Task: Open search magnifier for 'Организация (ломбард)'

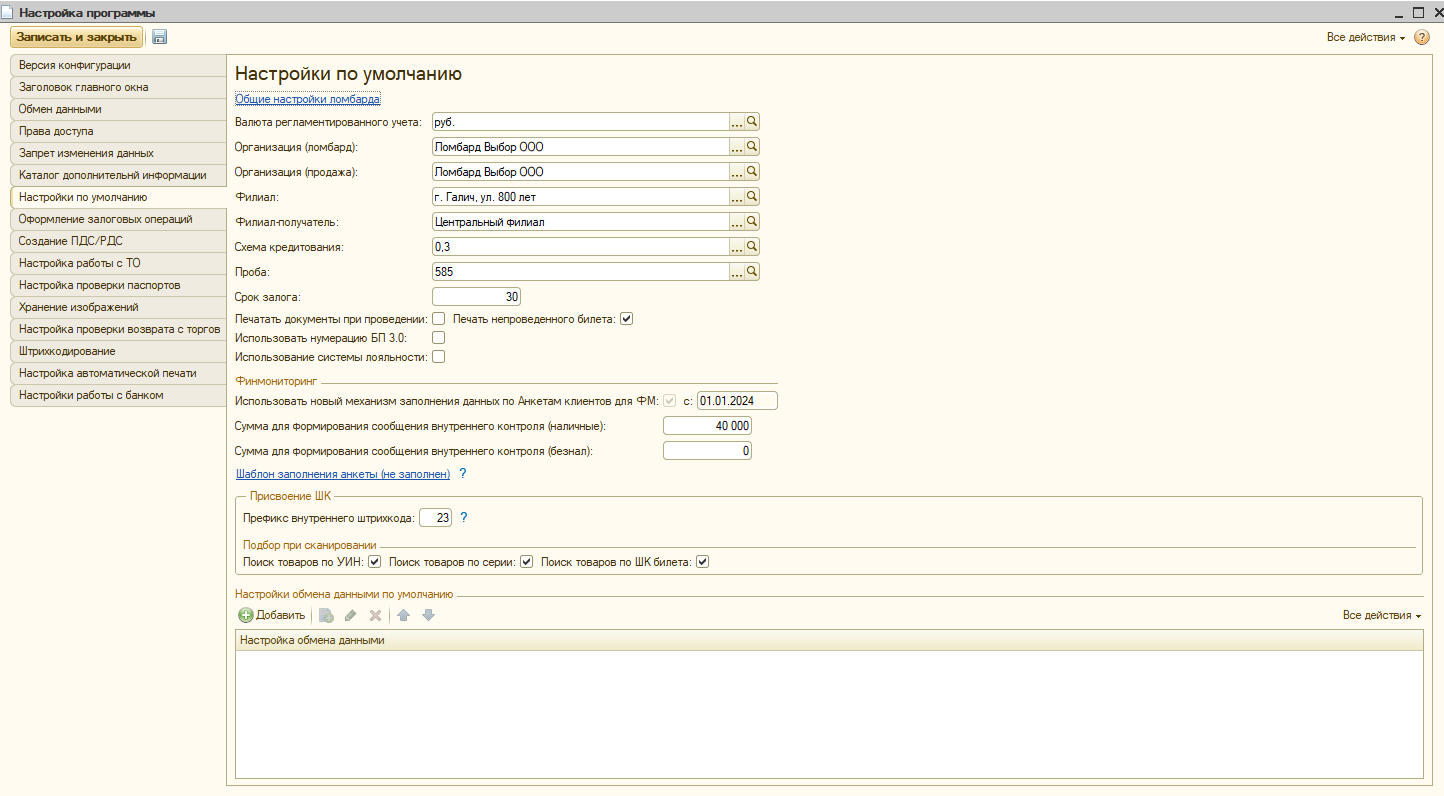Action: tap(752, 147)
